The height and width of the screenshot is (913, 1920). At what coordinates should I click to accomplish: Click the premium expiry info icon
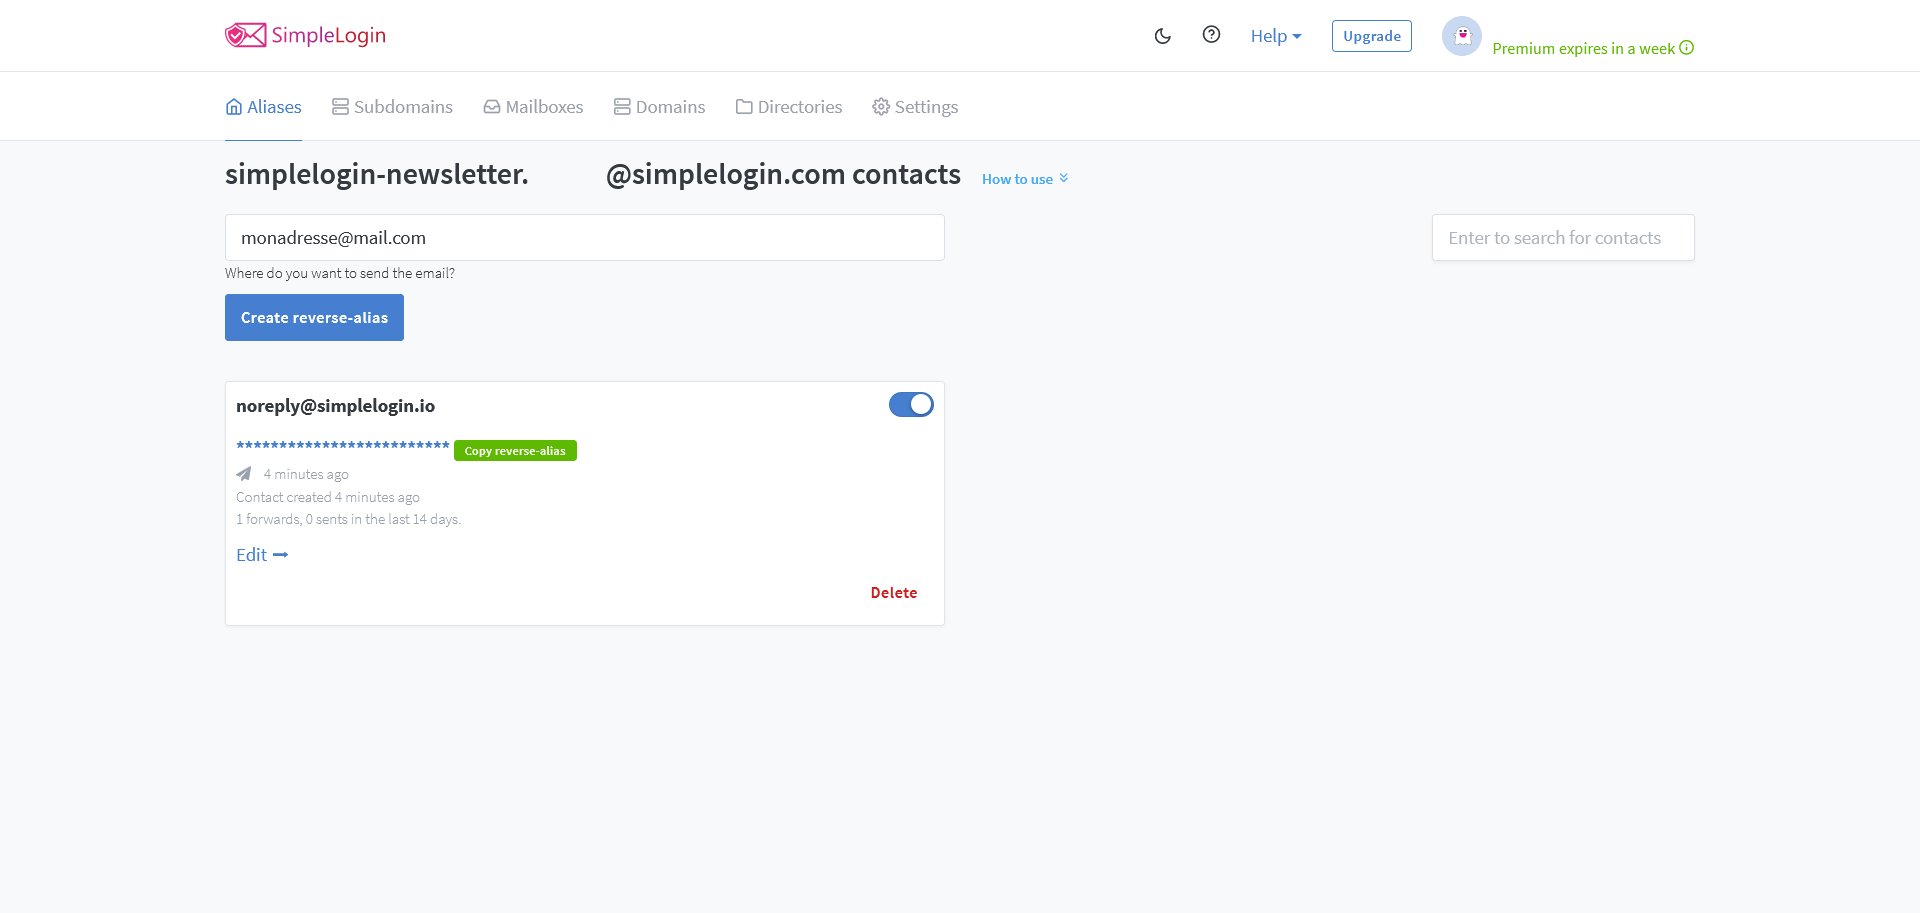[1687, 48]
